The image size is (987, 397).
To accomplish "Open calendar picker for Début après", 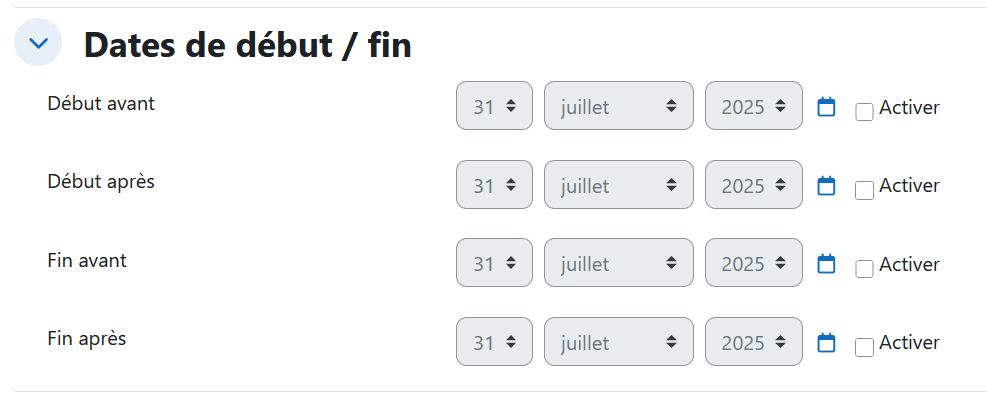I will [826, 186].
